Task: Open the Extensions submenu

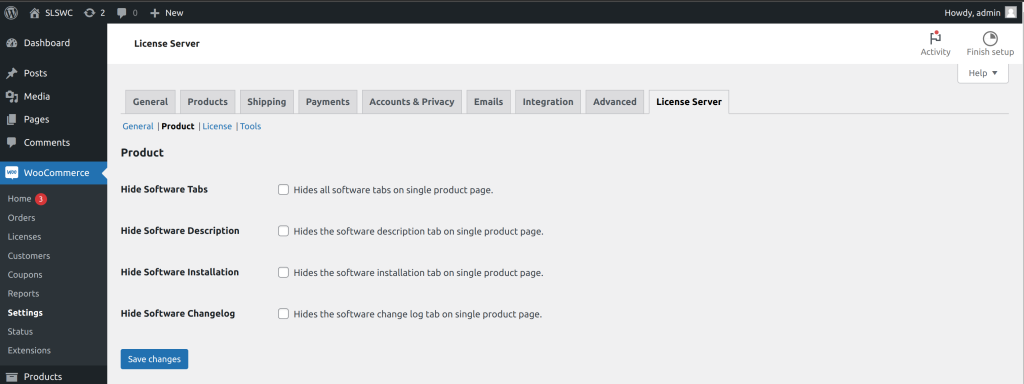Action: [29, 350]
